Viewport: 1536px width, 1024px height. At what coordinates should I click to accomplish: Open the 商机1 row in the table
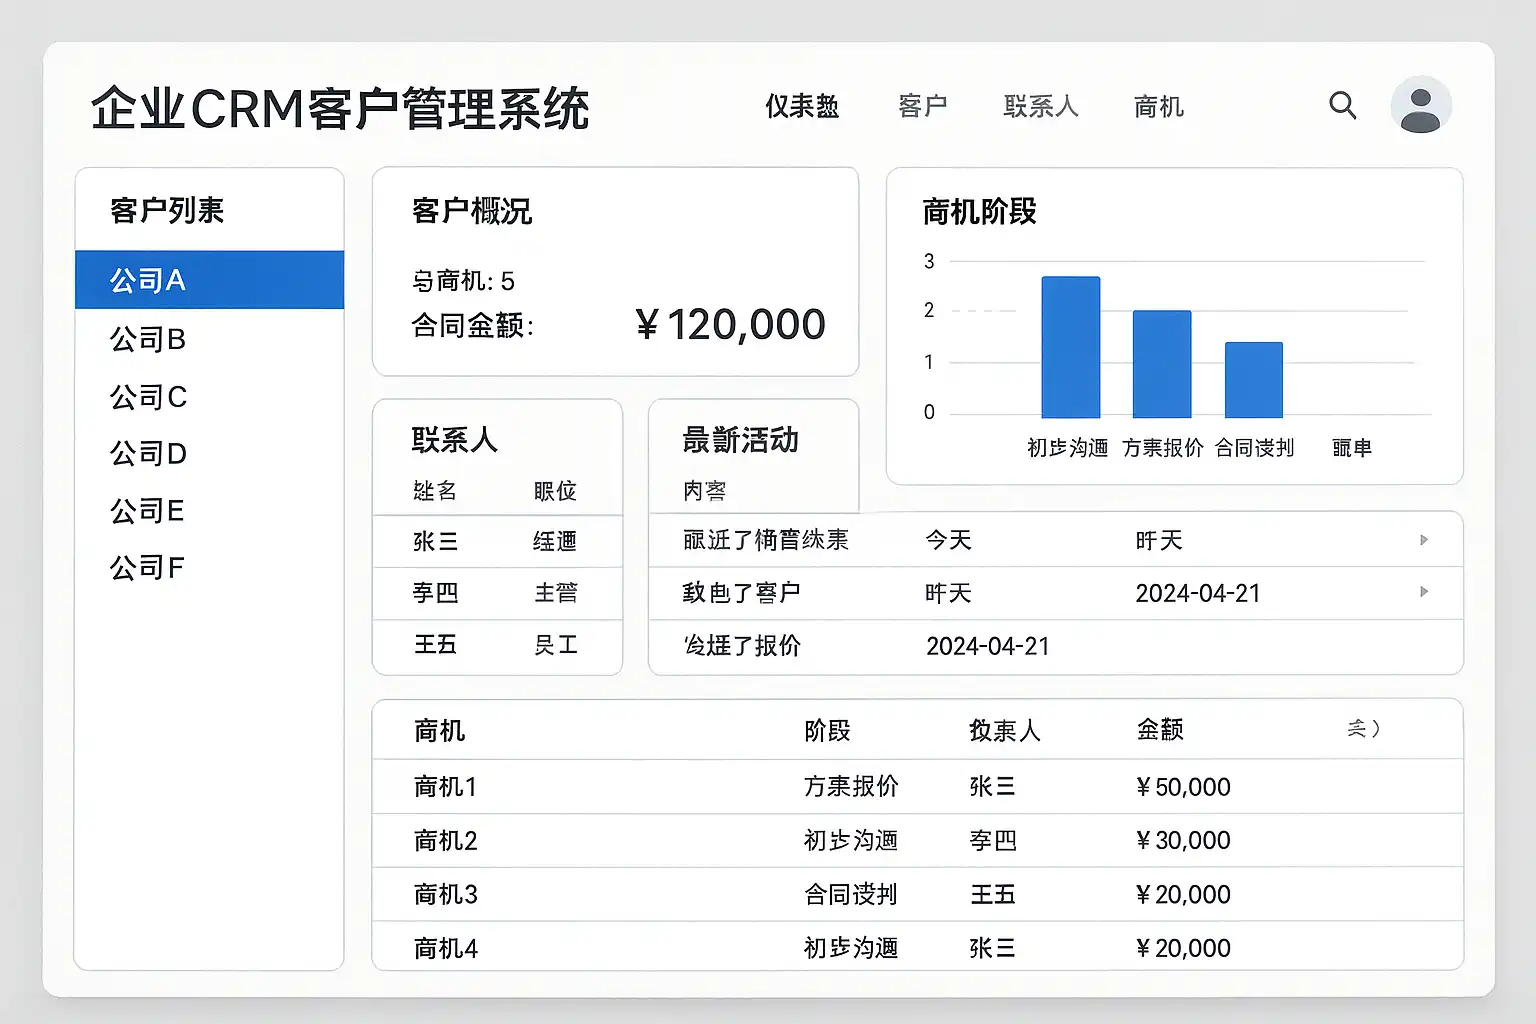click(446, 787)
